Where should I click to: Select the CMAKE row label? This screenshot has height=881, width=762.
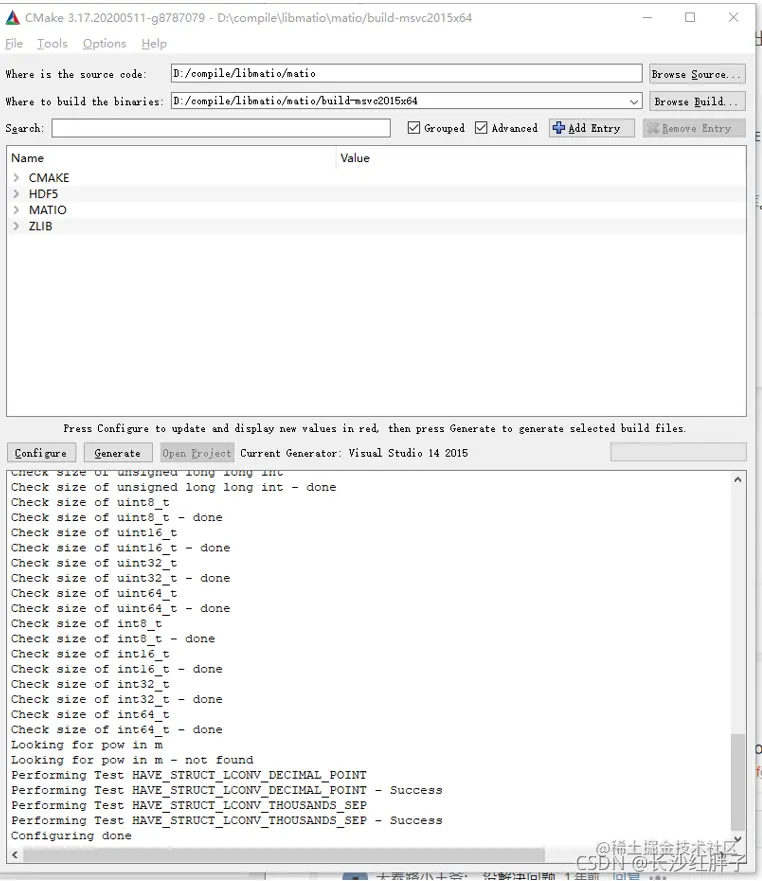(49, 178)
